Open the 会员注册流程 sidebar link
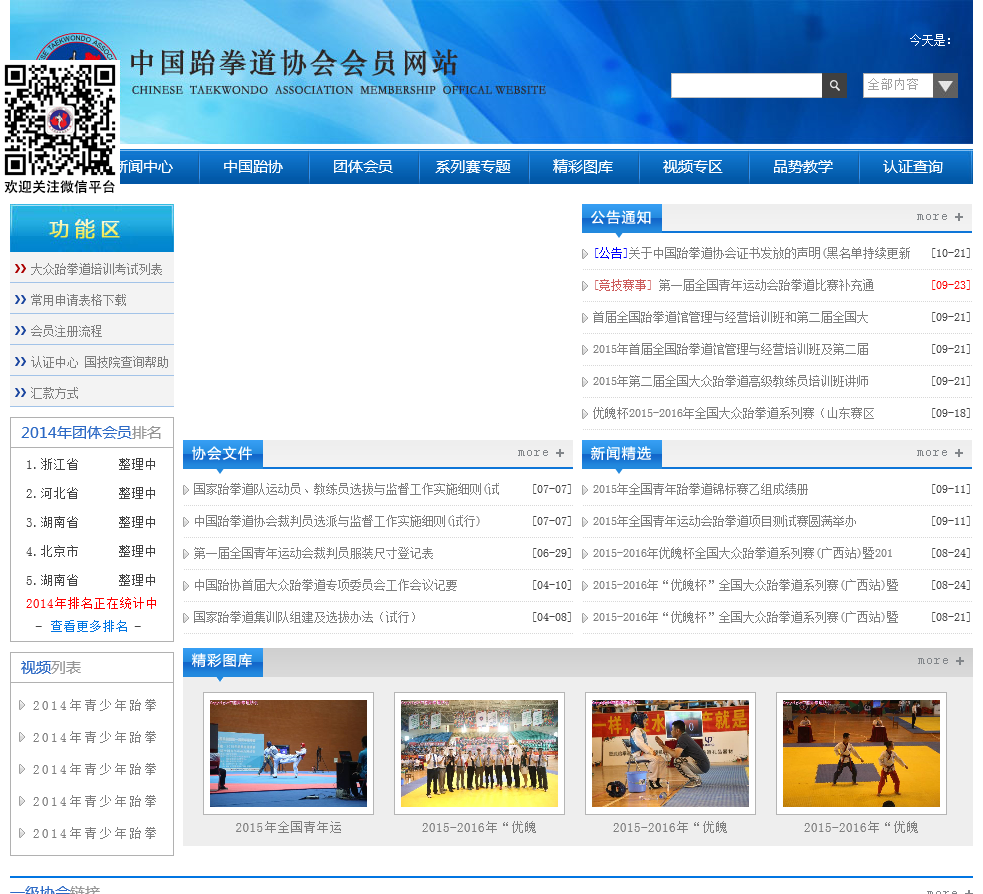 coord(66,331)
